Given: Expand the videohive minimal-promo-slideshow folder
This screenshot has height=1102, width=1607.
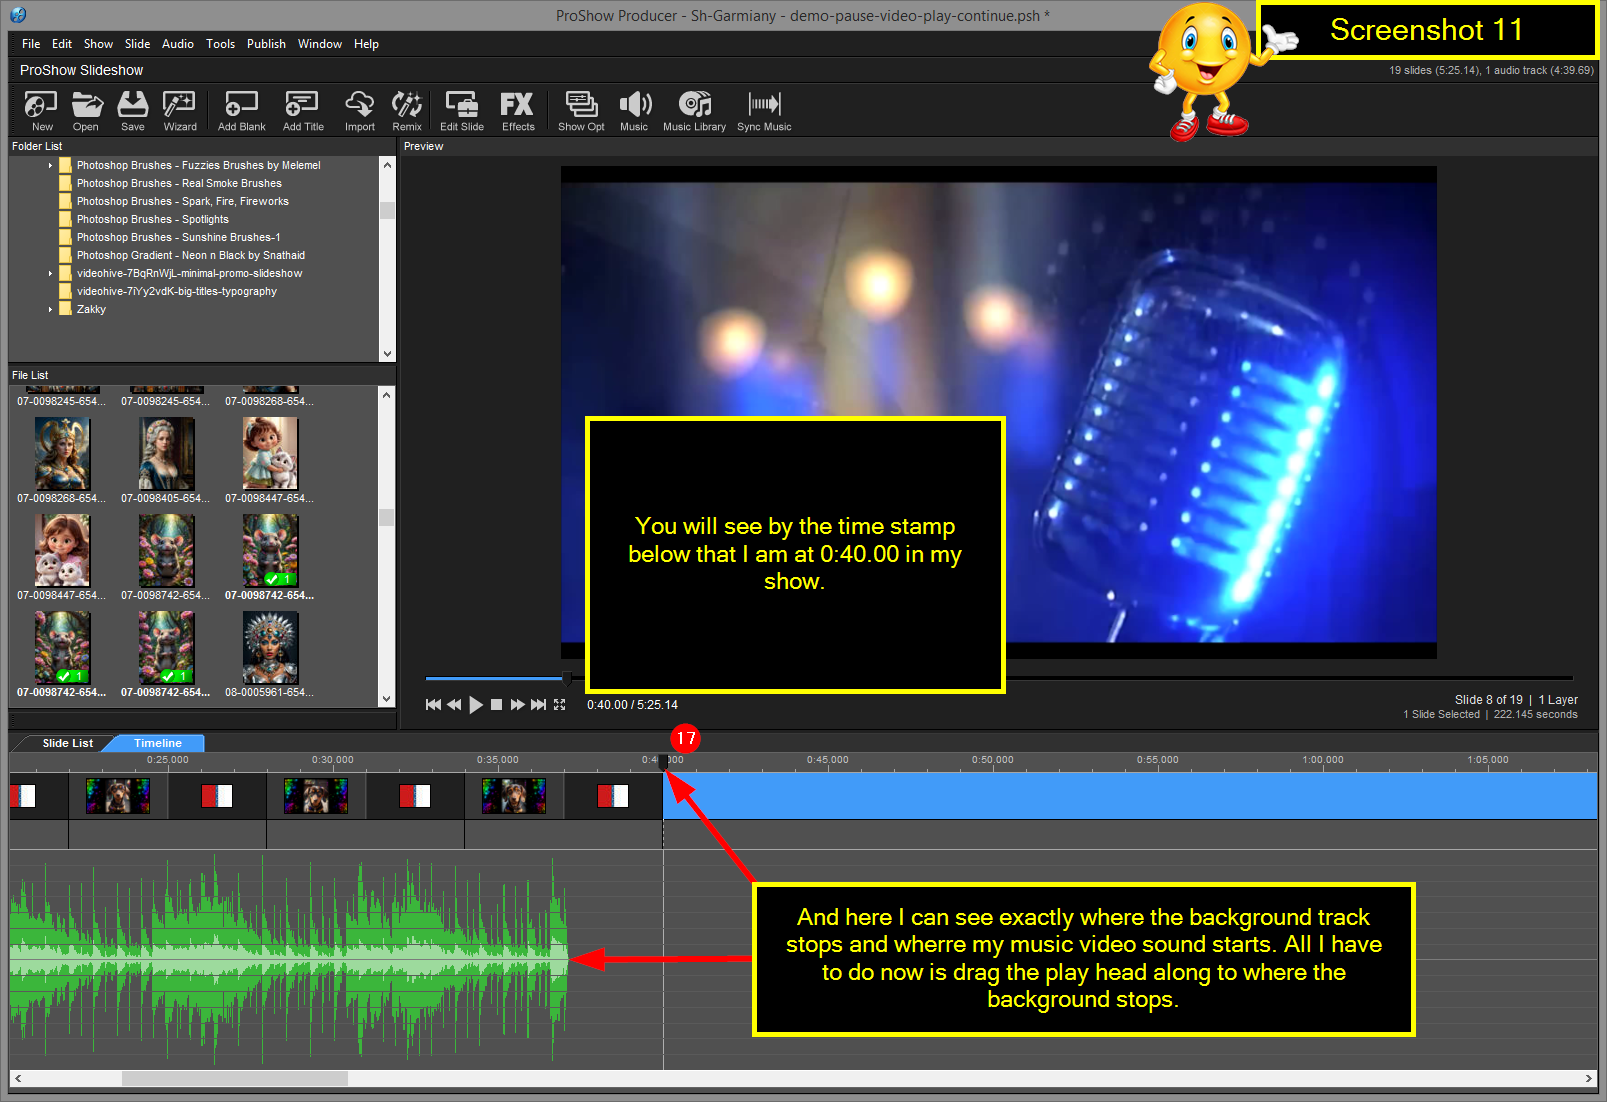Looking at the screenshot, I should pyautogui.click(x=50, y=274).
